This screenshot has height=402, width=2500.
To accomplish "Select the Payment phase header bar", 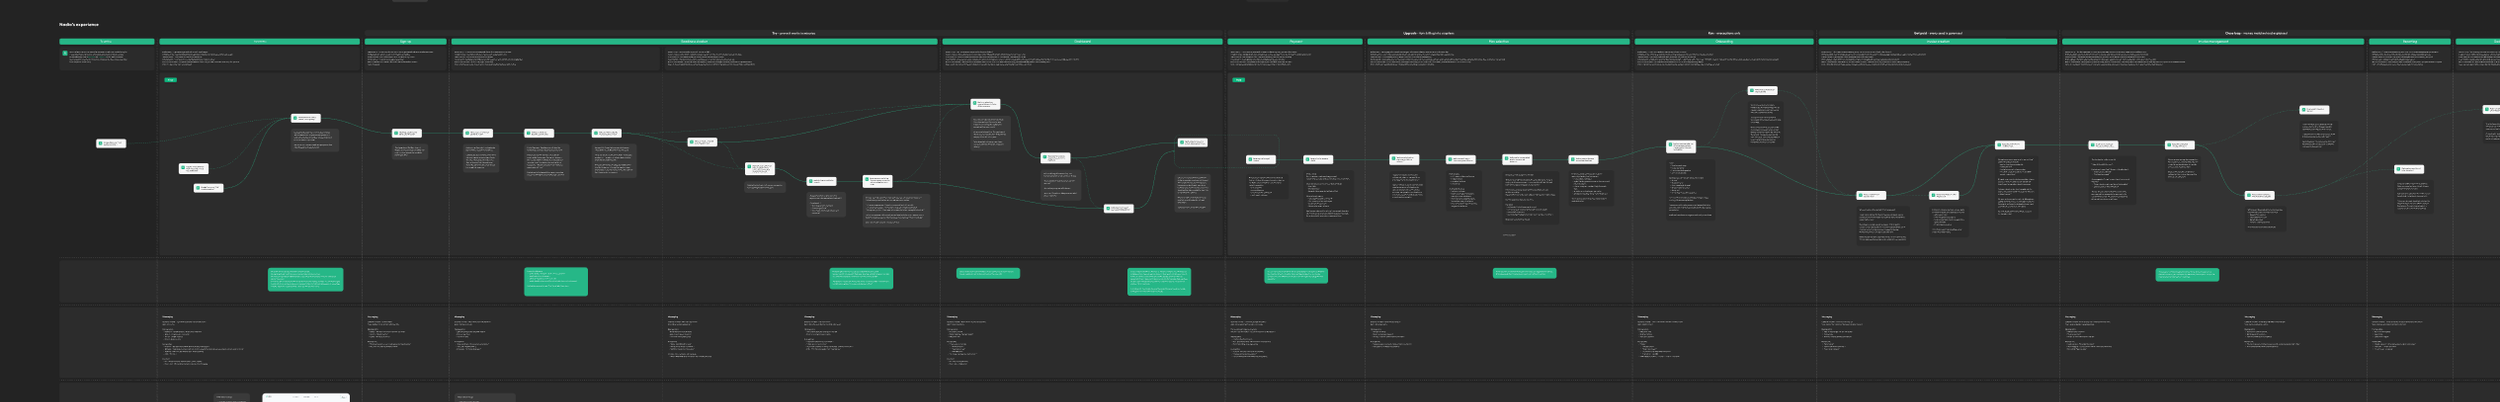I will [1295, 42].
